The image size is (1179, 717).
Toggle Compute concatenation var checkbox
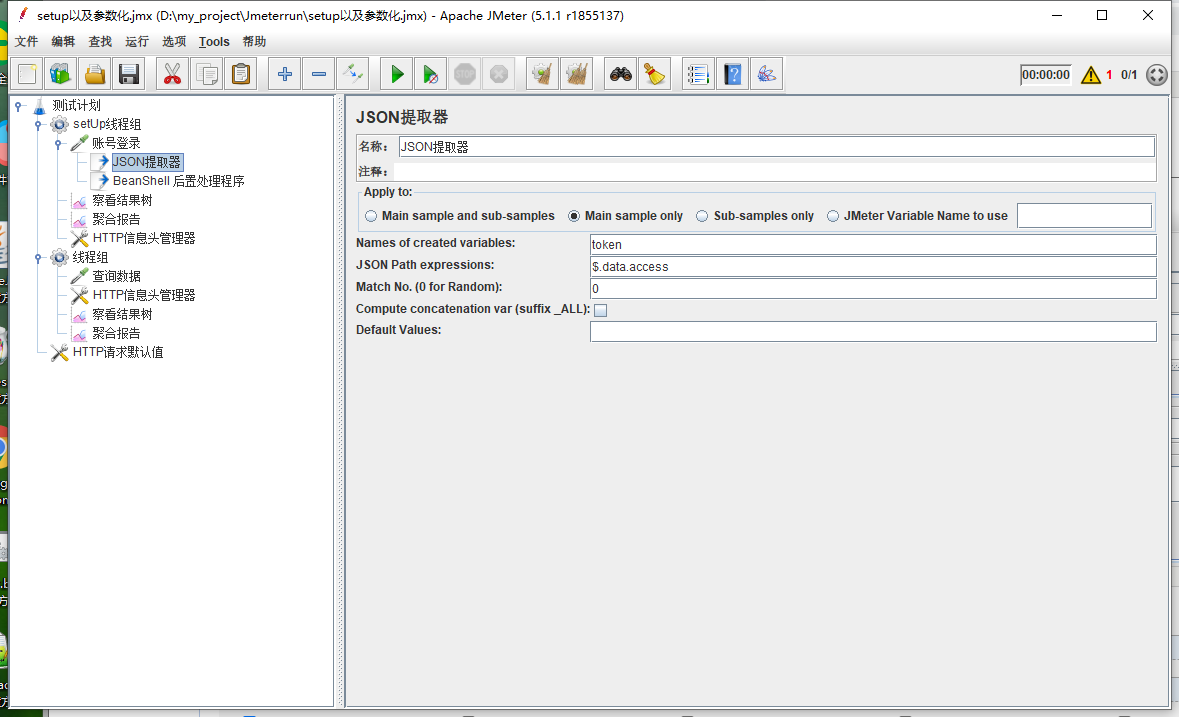pos(600,310)
